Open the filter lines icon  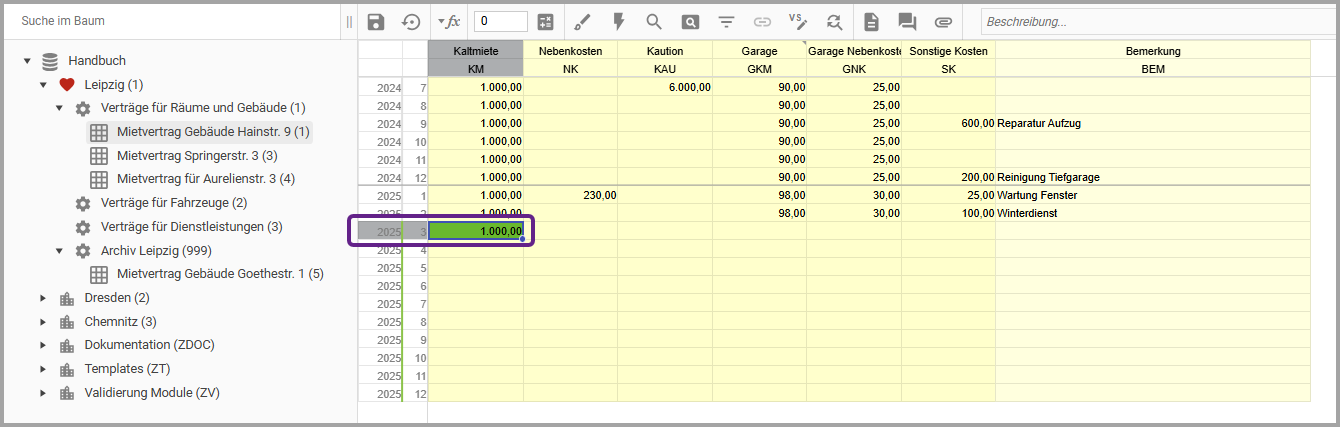tap(726, 21)
